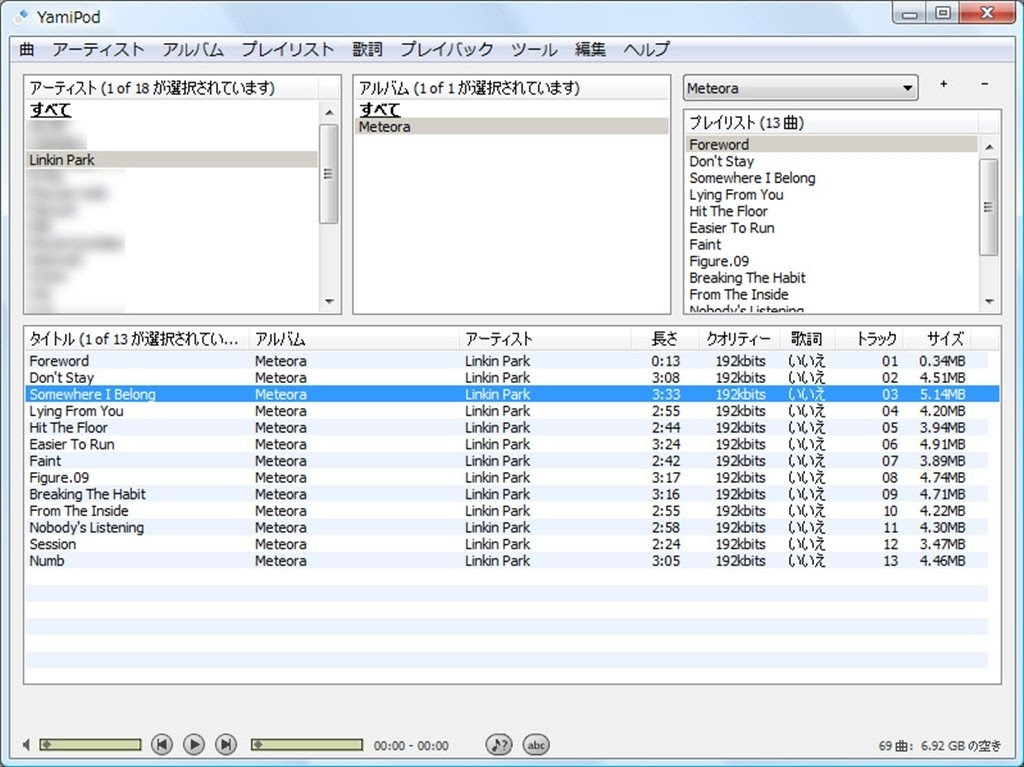Sort by the アルバム column header
The height and width of the screenshot is (767, 1024).
354,338
